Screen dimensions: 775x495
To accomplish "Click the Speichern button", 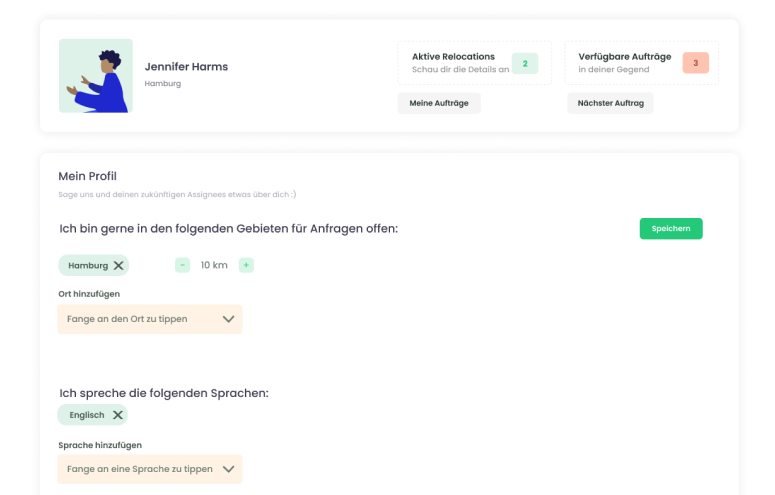I will 671,228.
